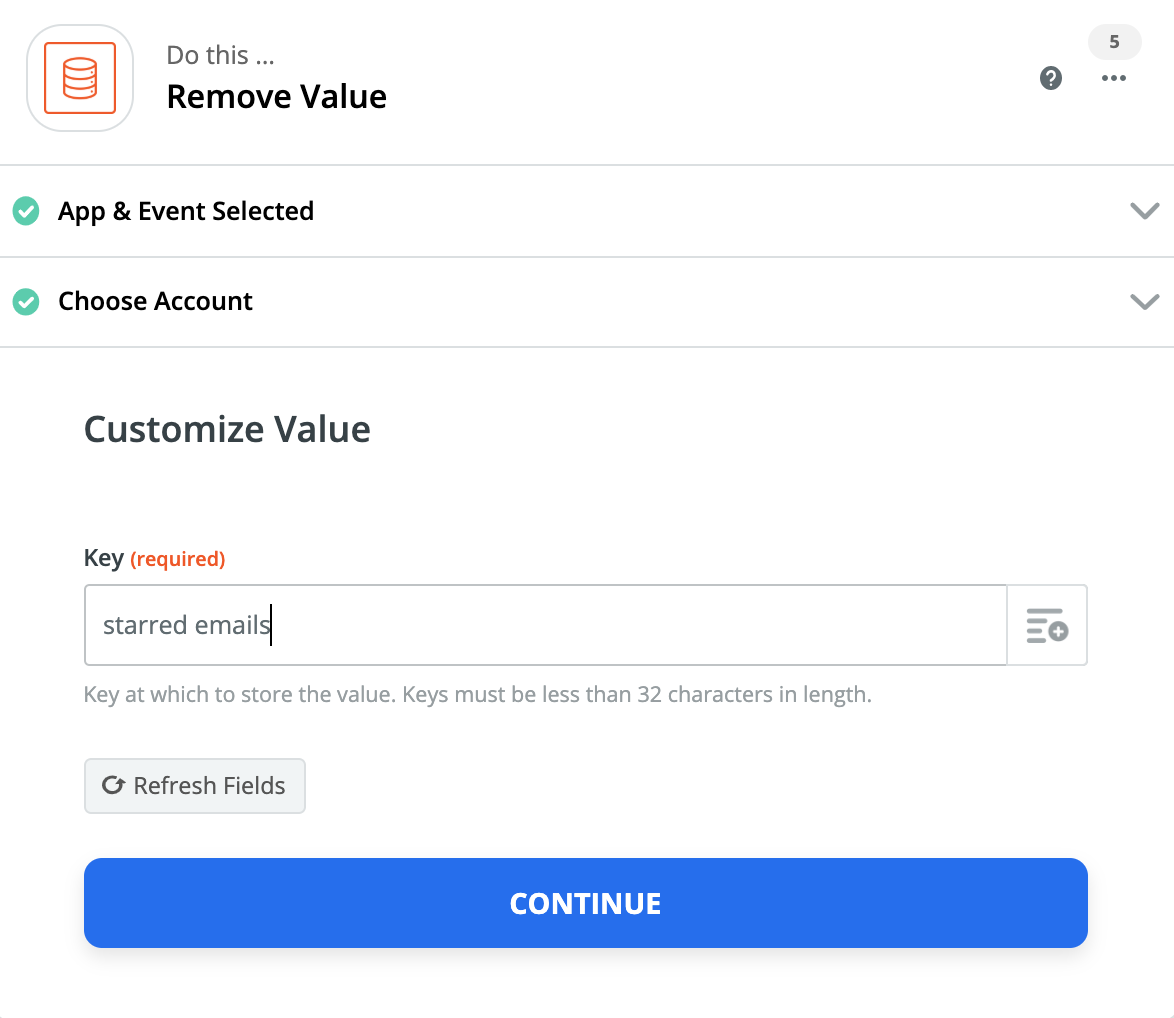The width and height of the screenshot is (1174, 1018).
Task: Click the Key field label
Action: (103, 558)
